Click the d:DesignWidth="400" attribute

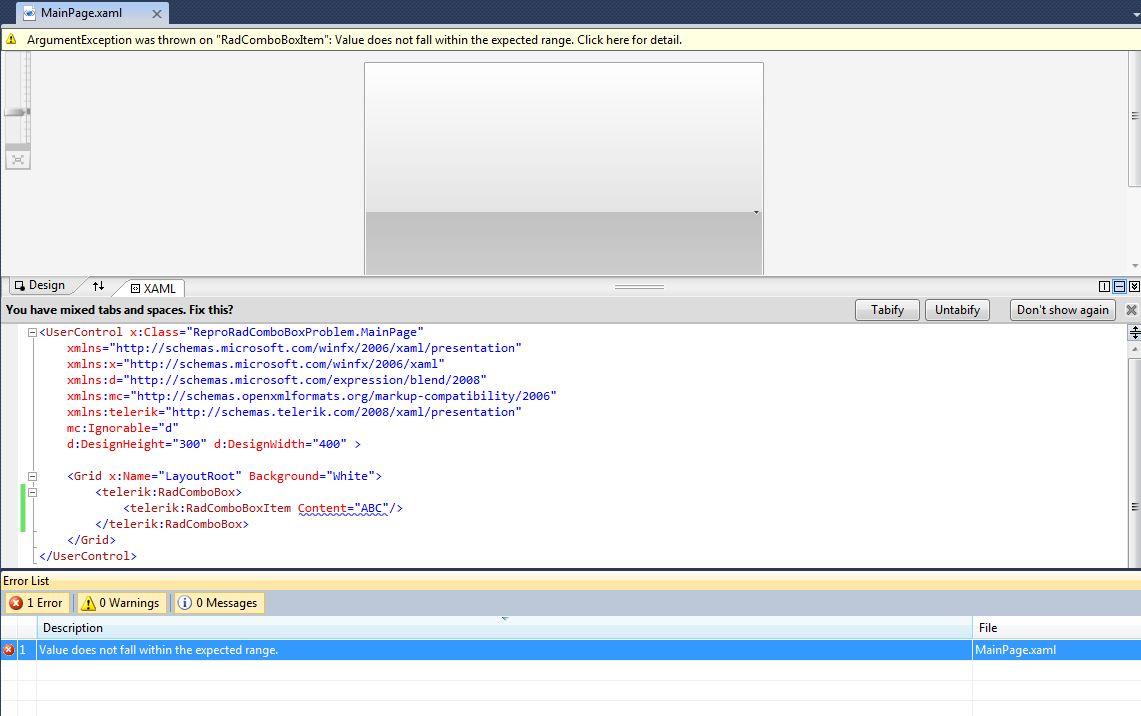pyautogui.click(x=280, y=445)
